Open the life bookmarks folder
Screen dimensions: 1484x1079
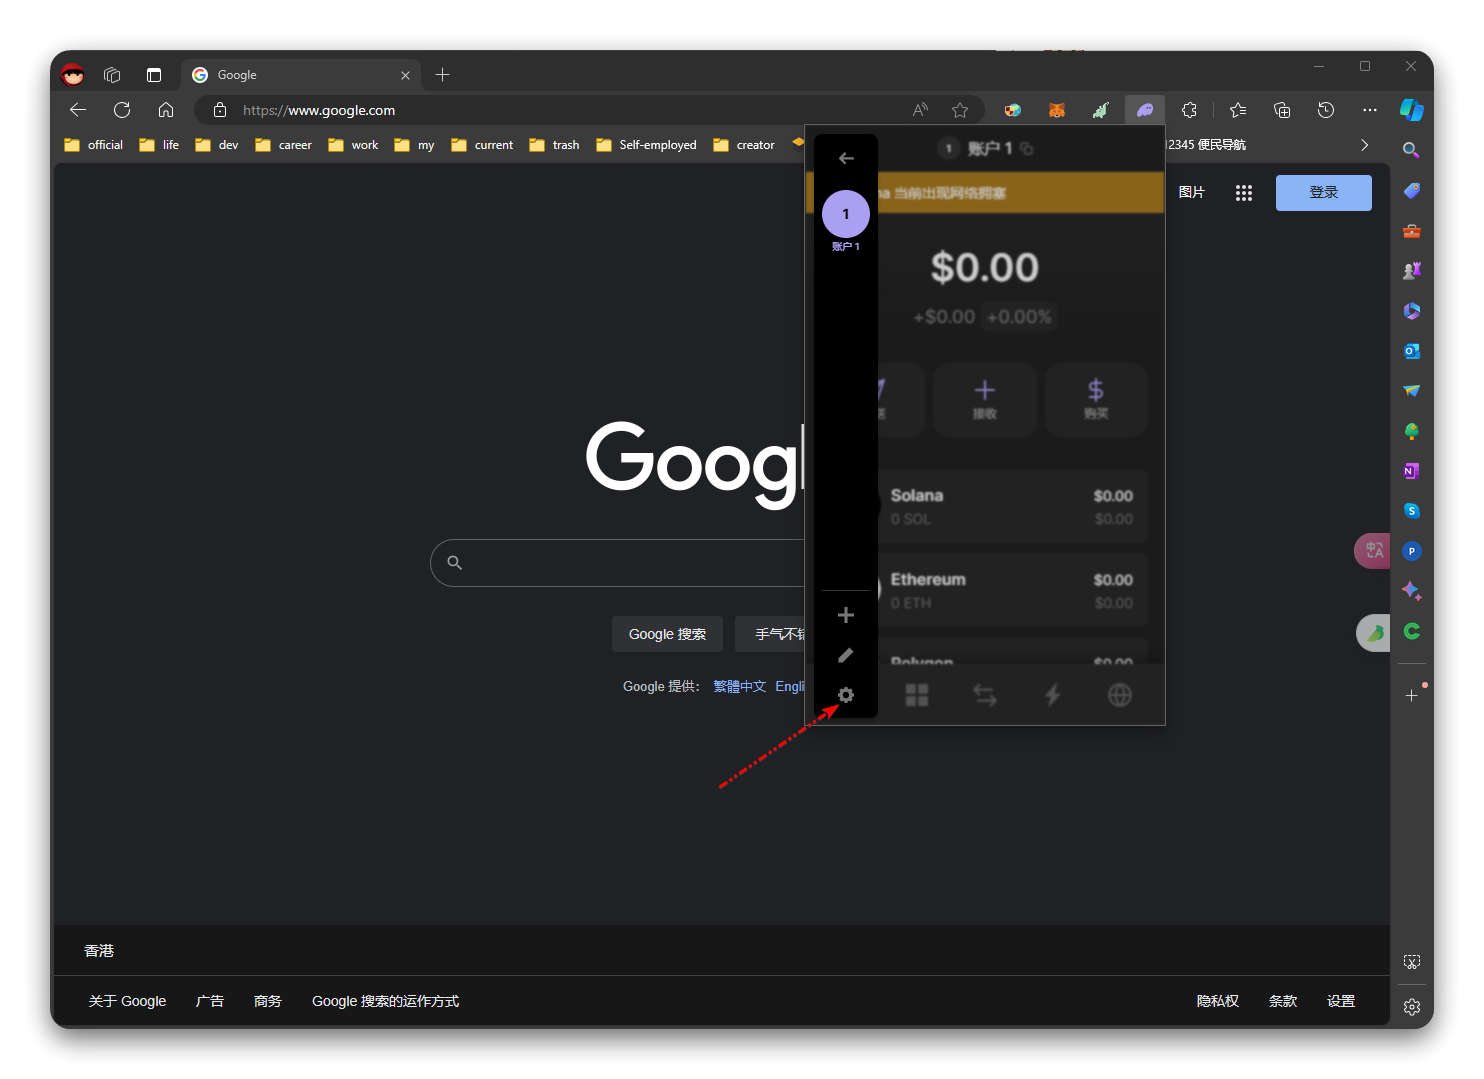[x=159, y=145]
